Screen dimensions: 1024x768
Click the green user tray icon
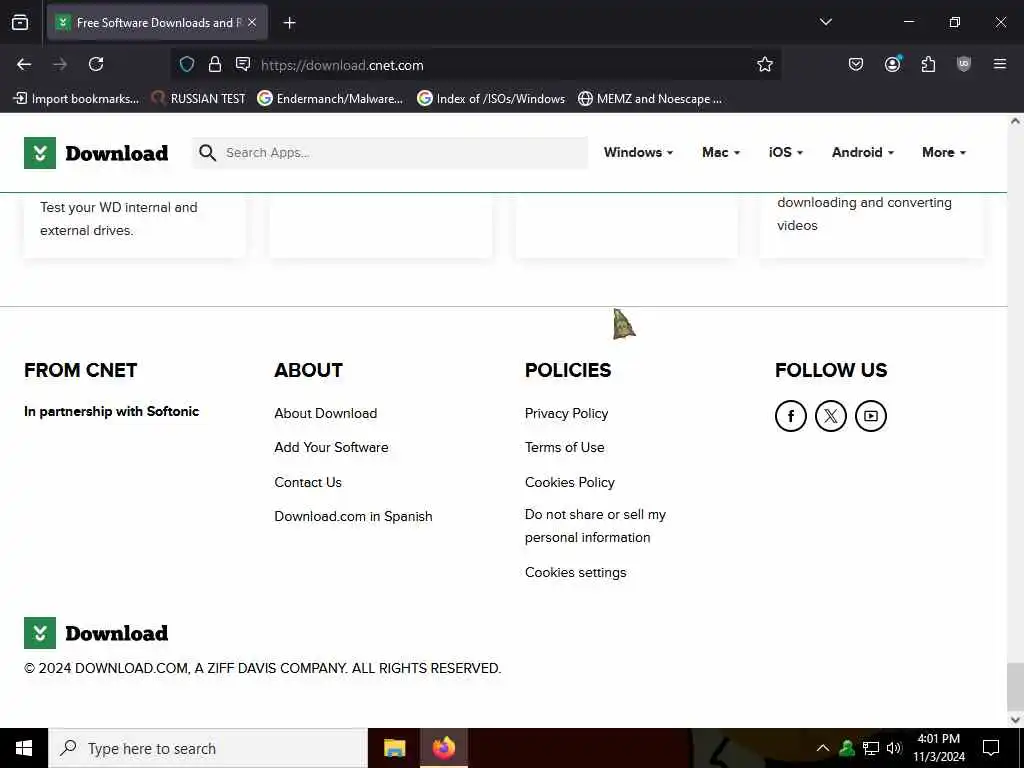pos(846,748)
